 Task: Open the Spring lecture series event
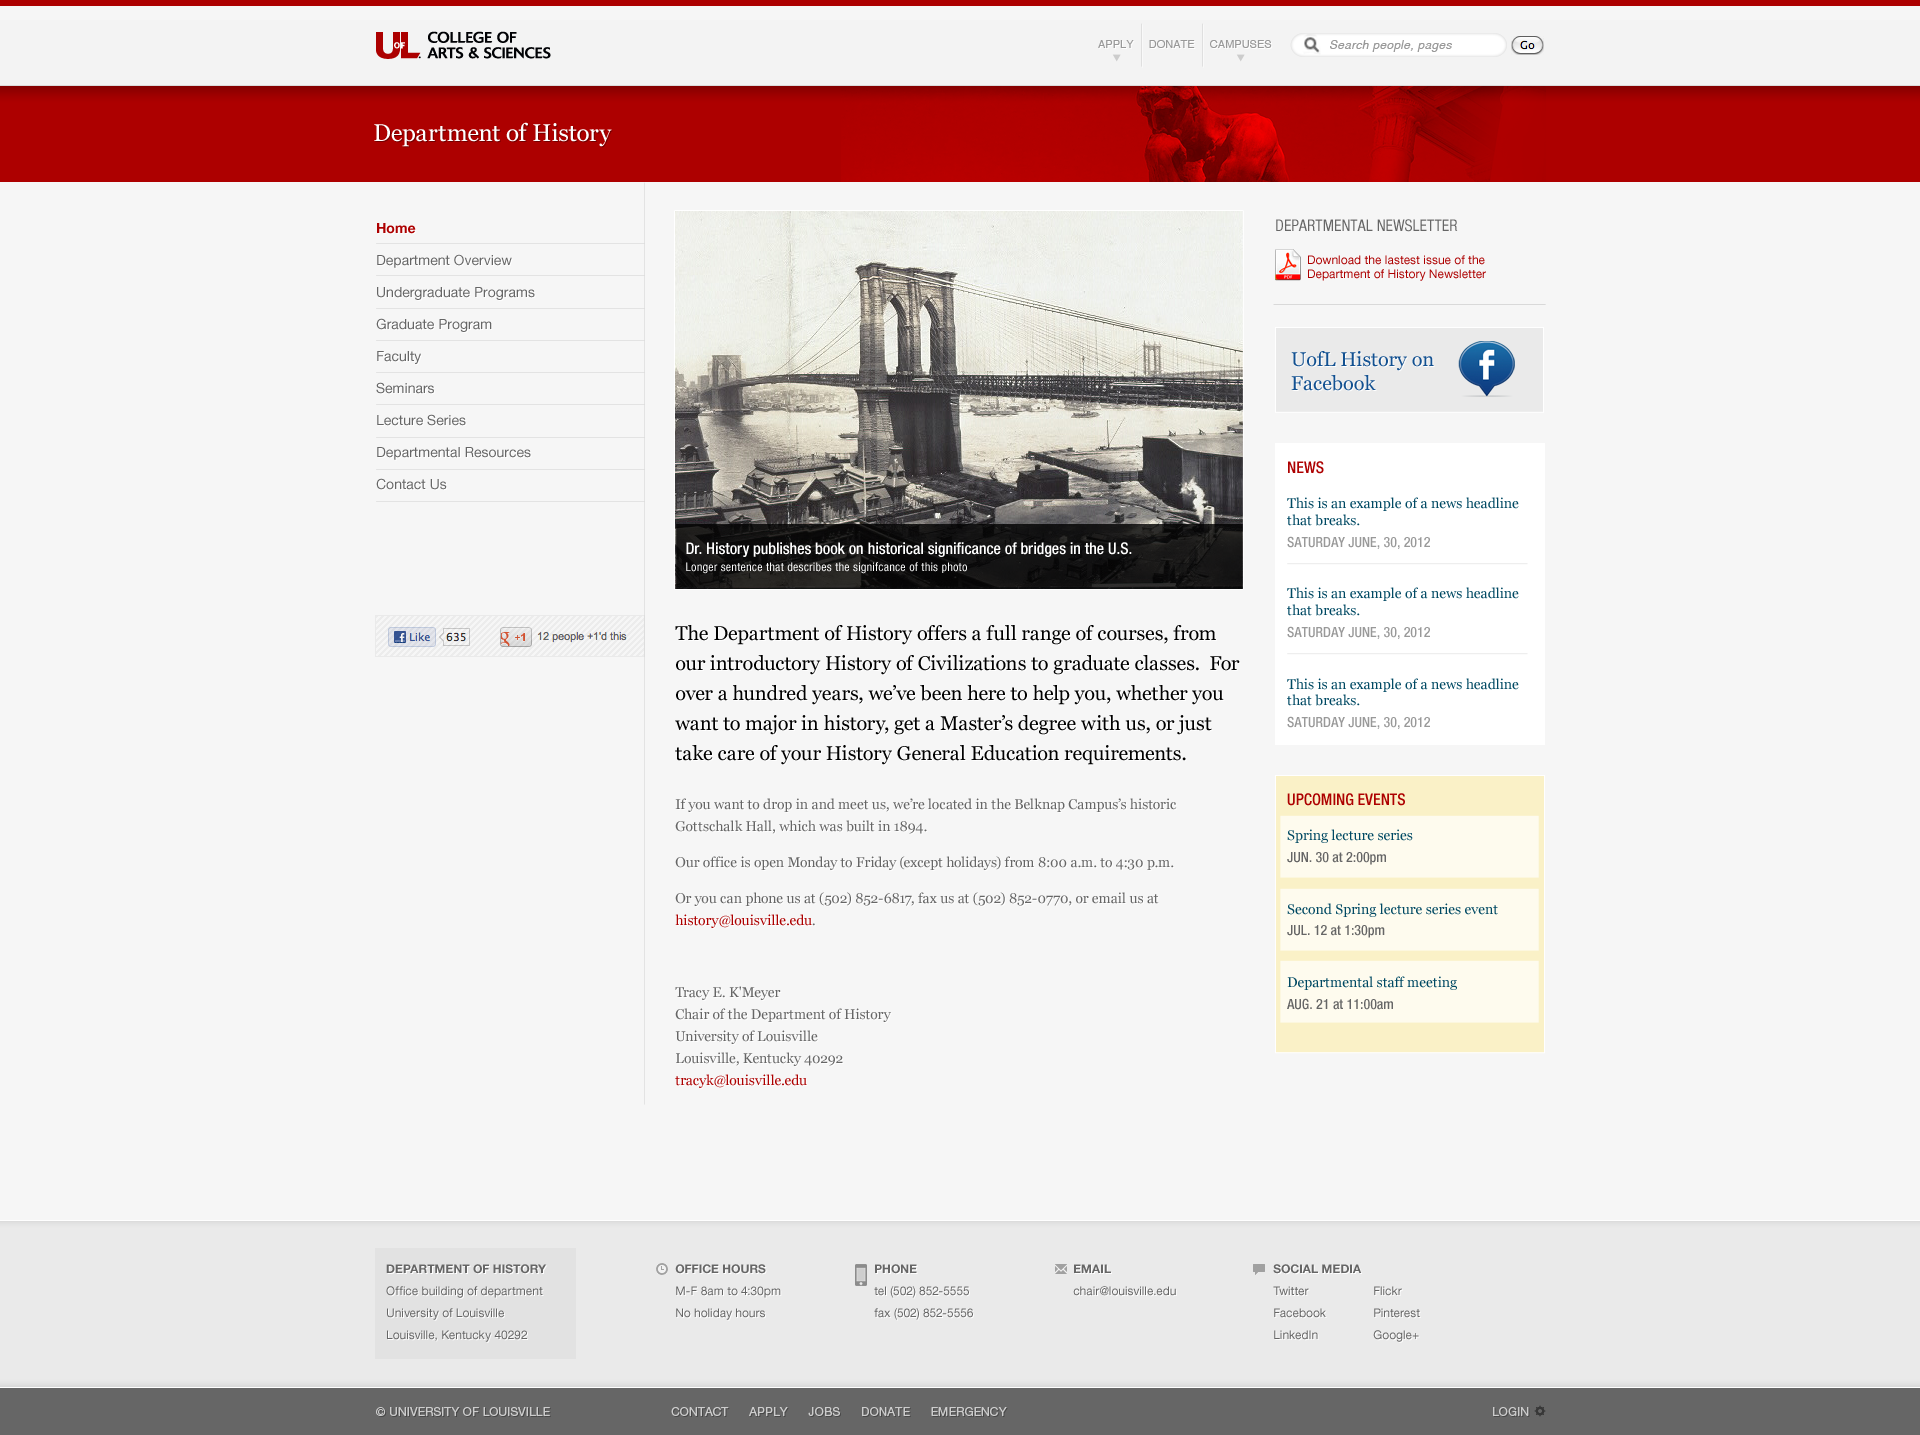(x=1349, y=835)
